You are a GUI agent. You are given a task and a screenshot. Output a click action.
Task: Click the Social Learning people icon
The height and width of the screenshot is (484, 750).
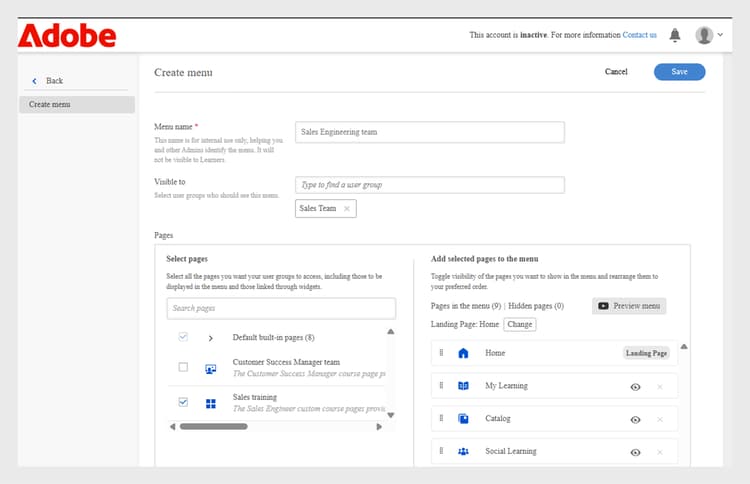pos(463,452)
